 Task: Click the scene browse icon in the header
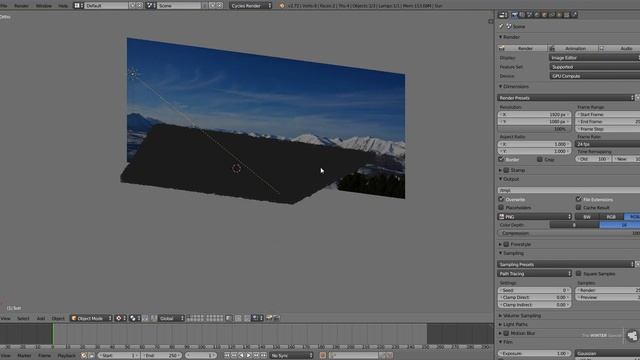(x=151, y=6)
